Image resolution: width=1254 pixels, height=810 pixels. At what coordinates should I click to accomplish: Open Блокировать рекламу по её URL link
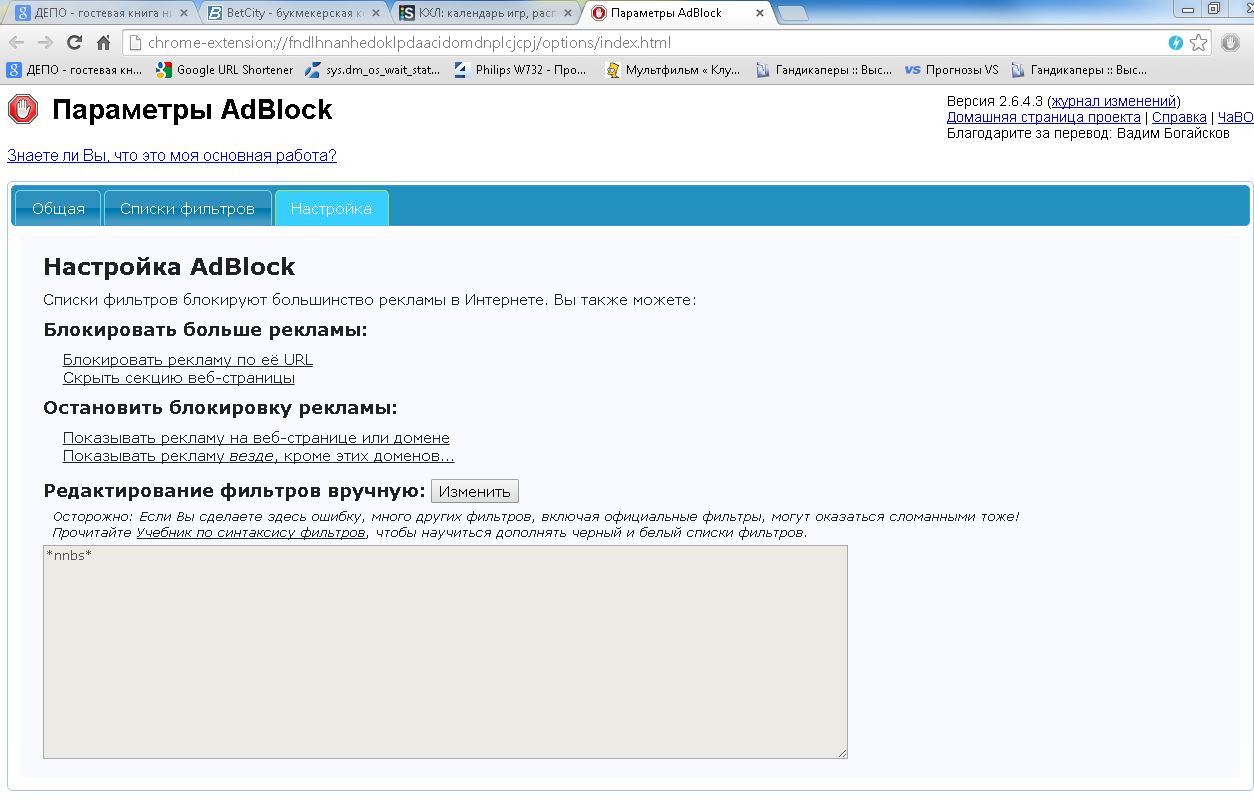[188, 359]
